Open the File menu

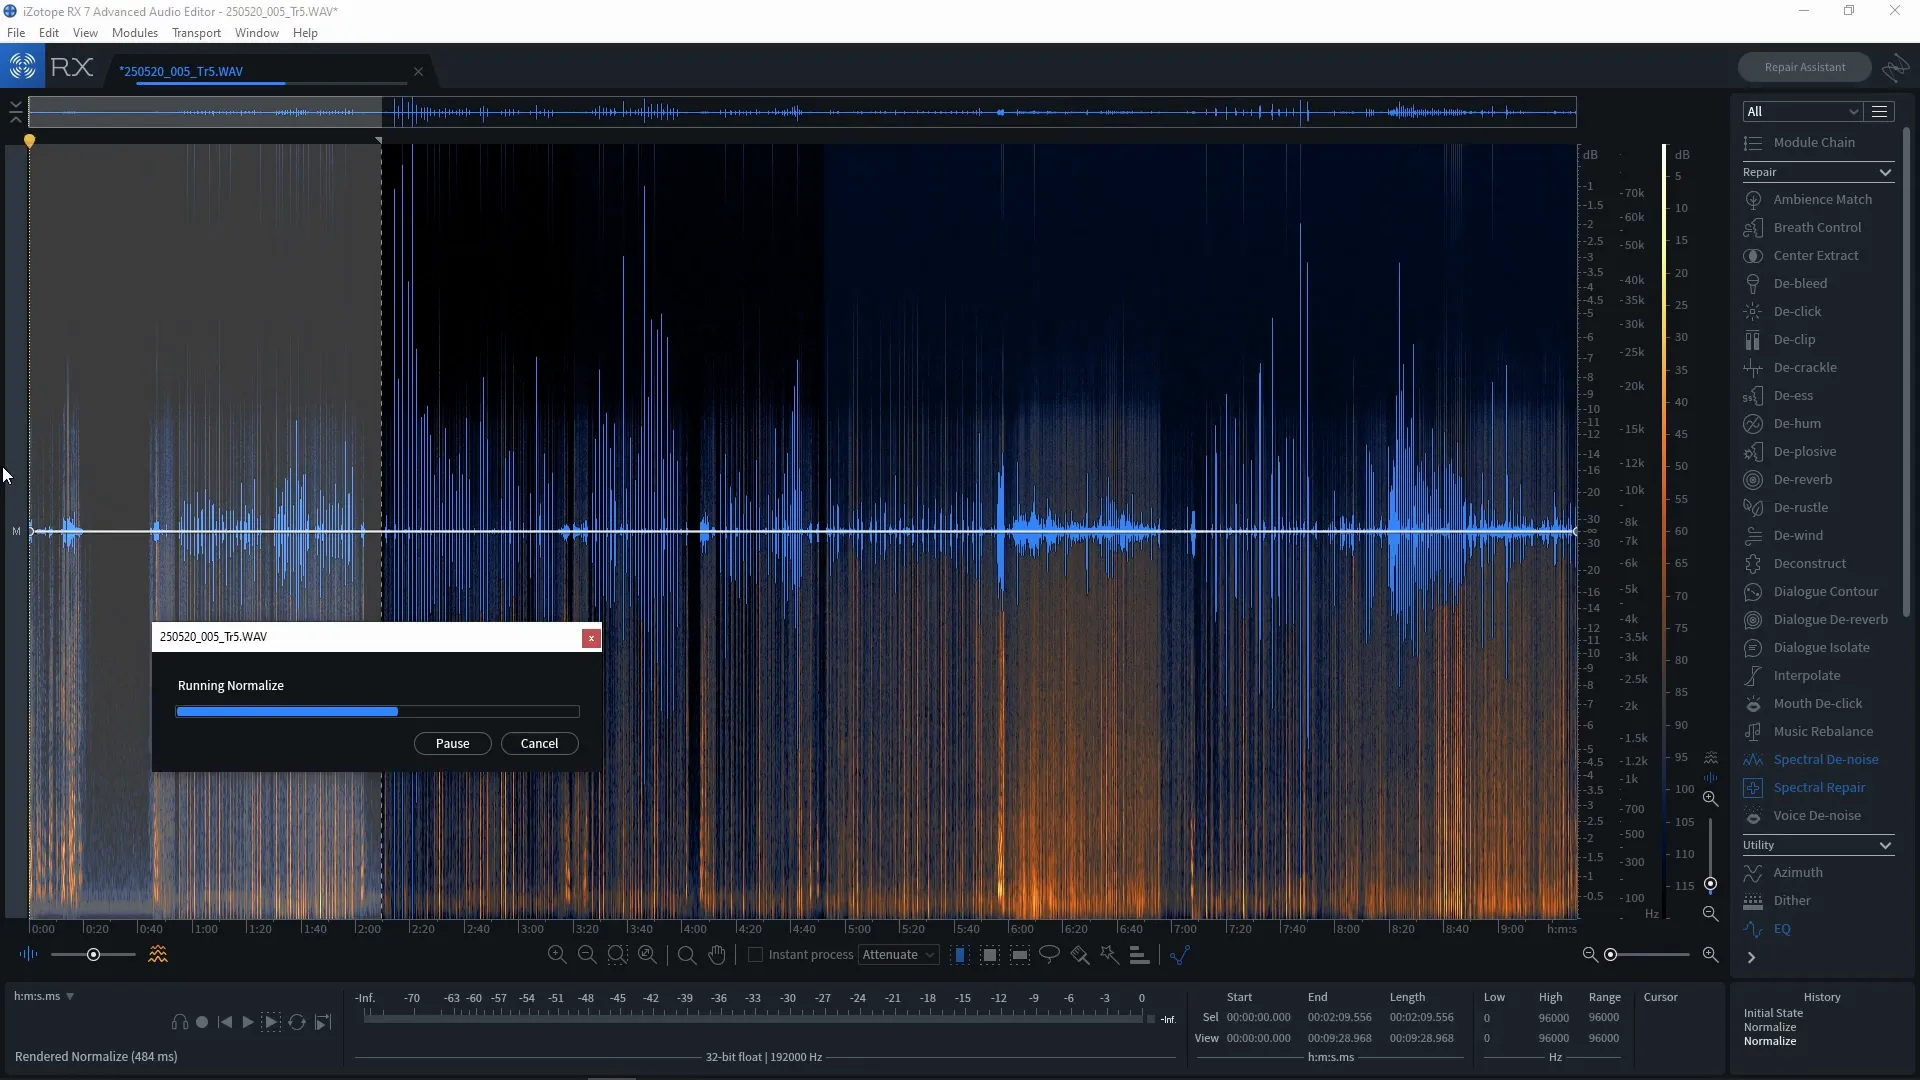(x=16, y=33)
